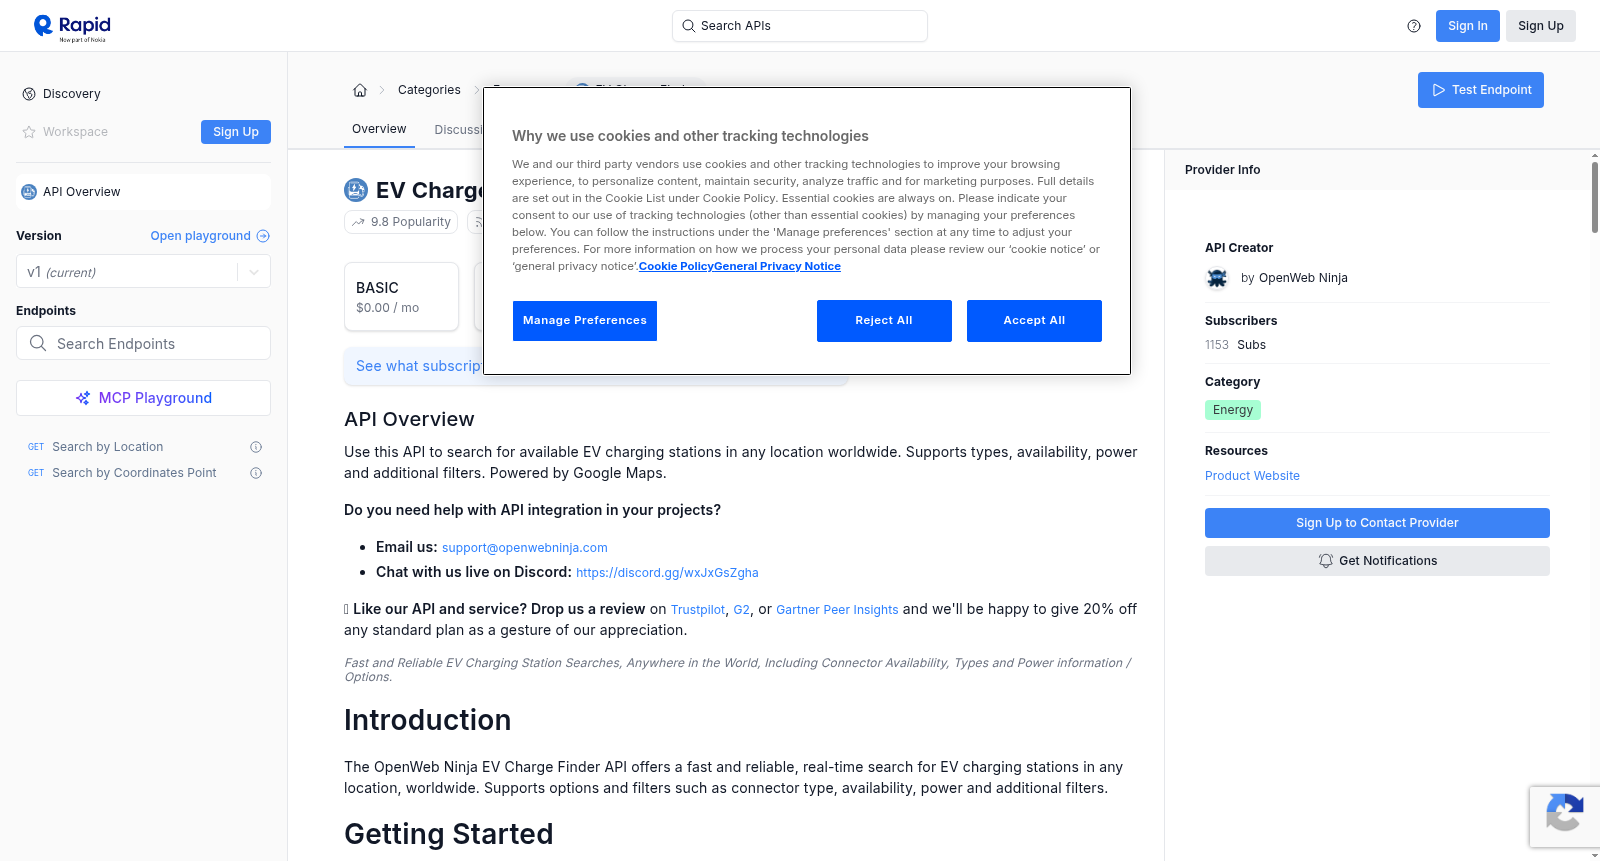Open the MCP Playground button
This screenshot has height=861, width=1600.
coord(143,398)
